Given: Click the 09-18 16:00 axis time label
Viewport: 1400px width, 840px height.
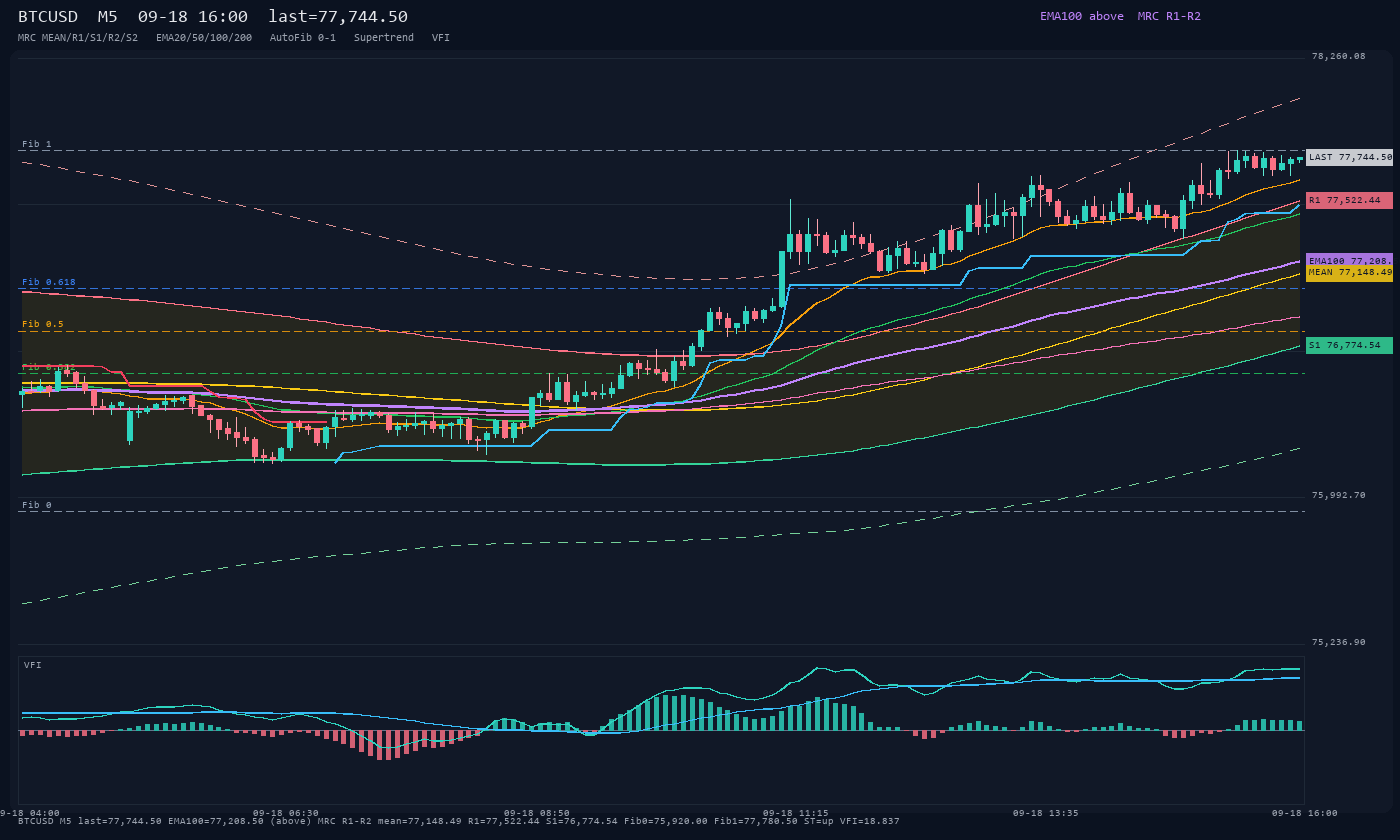Looking at the screenshot, I should (1304, 813).
